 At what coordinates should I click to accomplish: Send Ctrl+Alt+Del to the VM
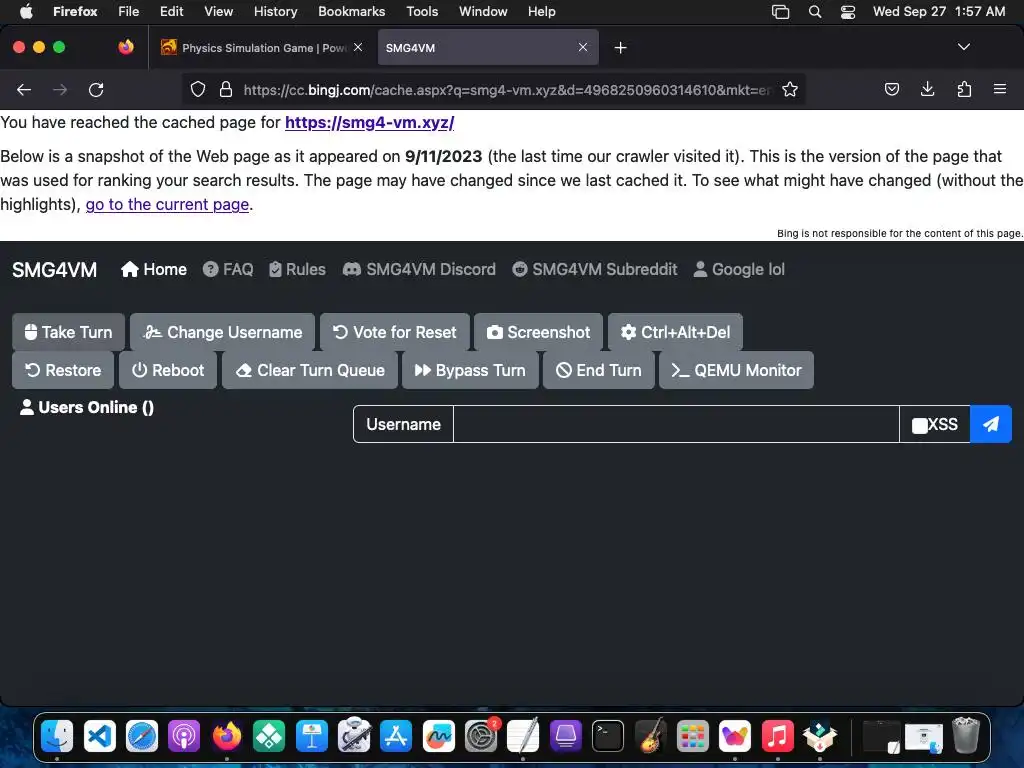pos(675,332)
